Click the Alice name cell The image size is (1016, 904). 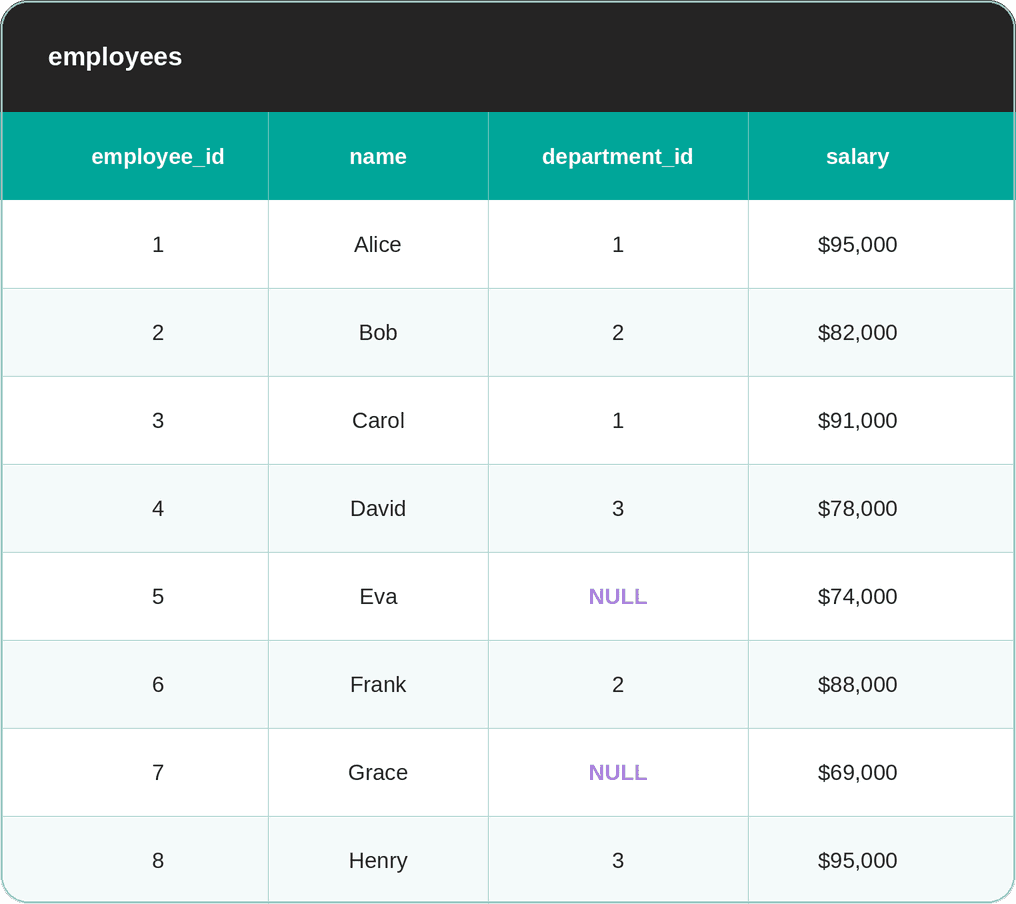click(378, 244)
